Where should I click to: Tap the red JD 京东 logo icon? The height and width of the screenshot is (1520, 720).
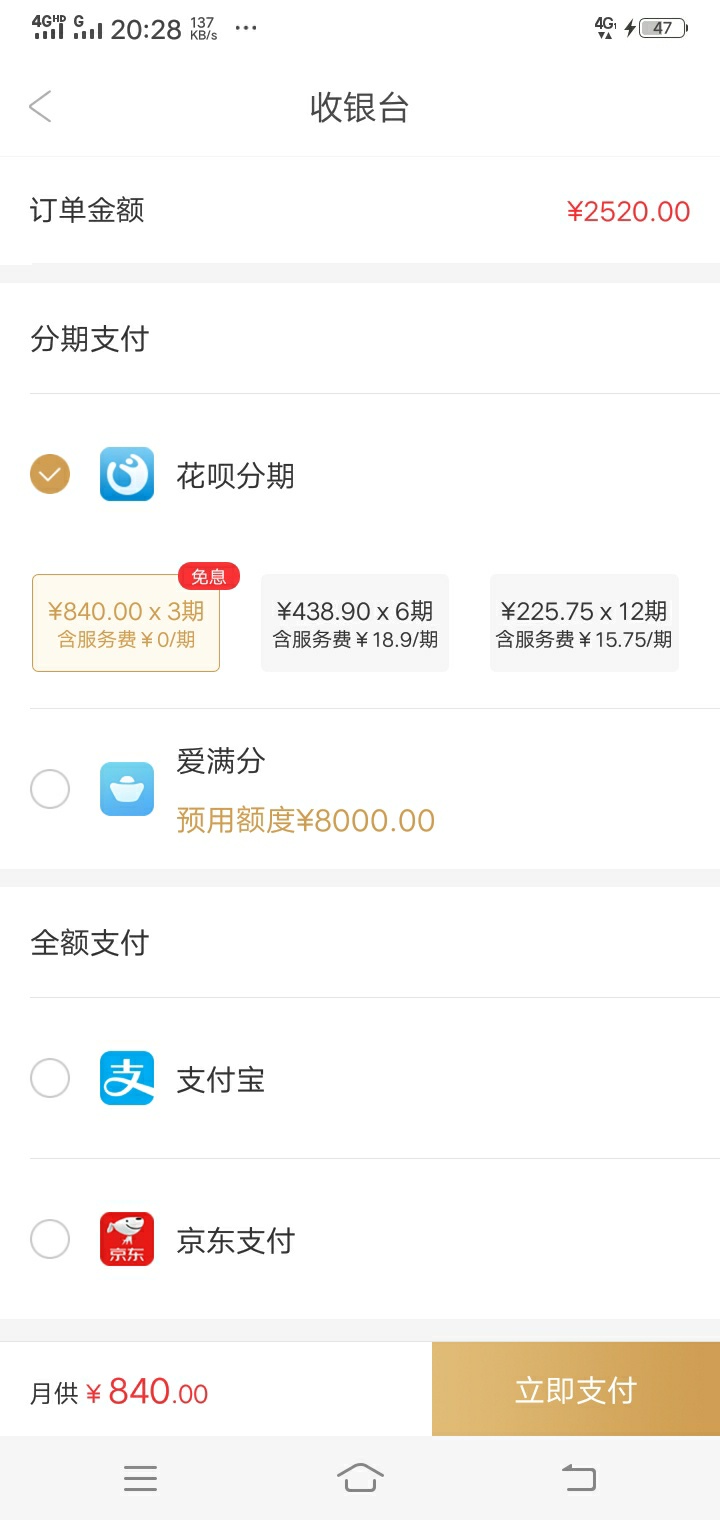click(127, 1239)
